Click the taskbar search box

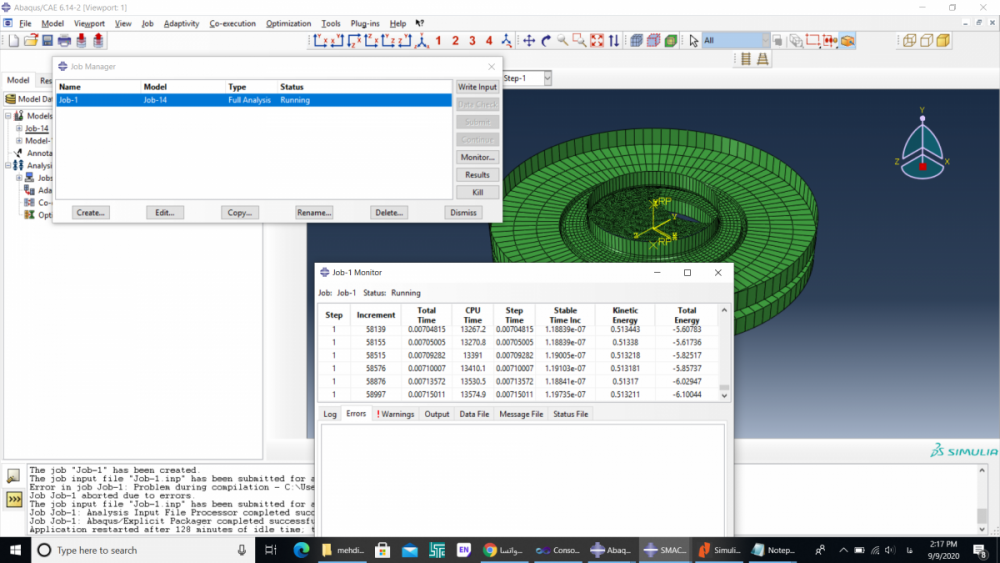coord(143,550)
